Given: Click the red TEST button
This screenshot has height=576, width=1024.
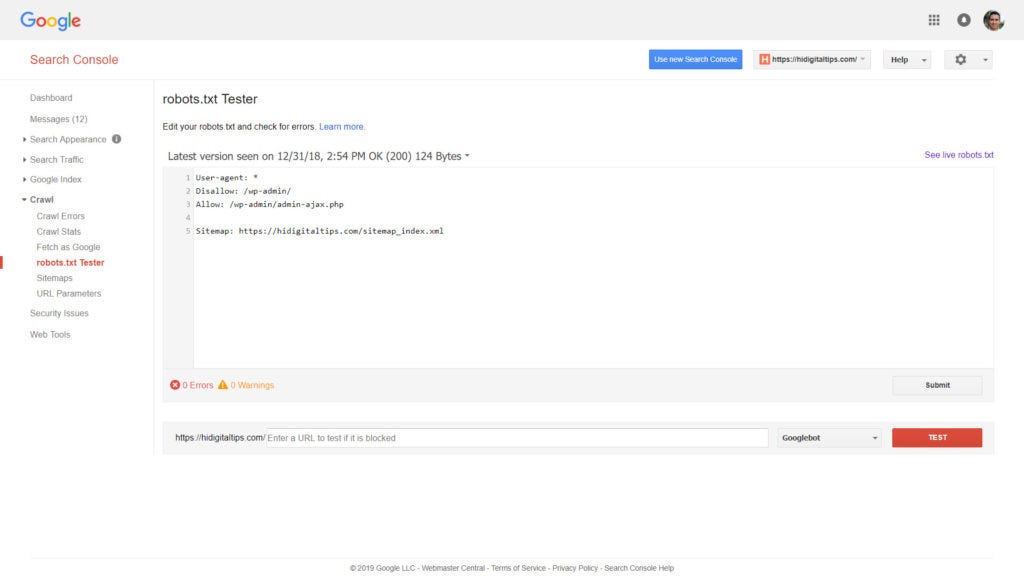Looking at the screenshot, I should 936,438.
